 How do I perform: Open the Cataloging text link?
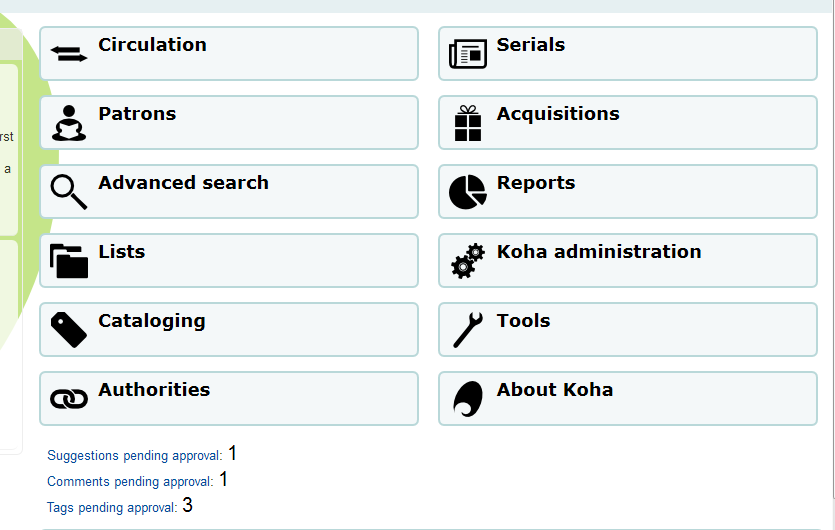(152, 321)
